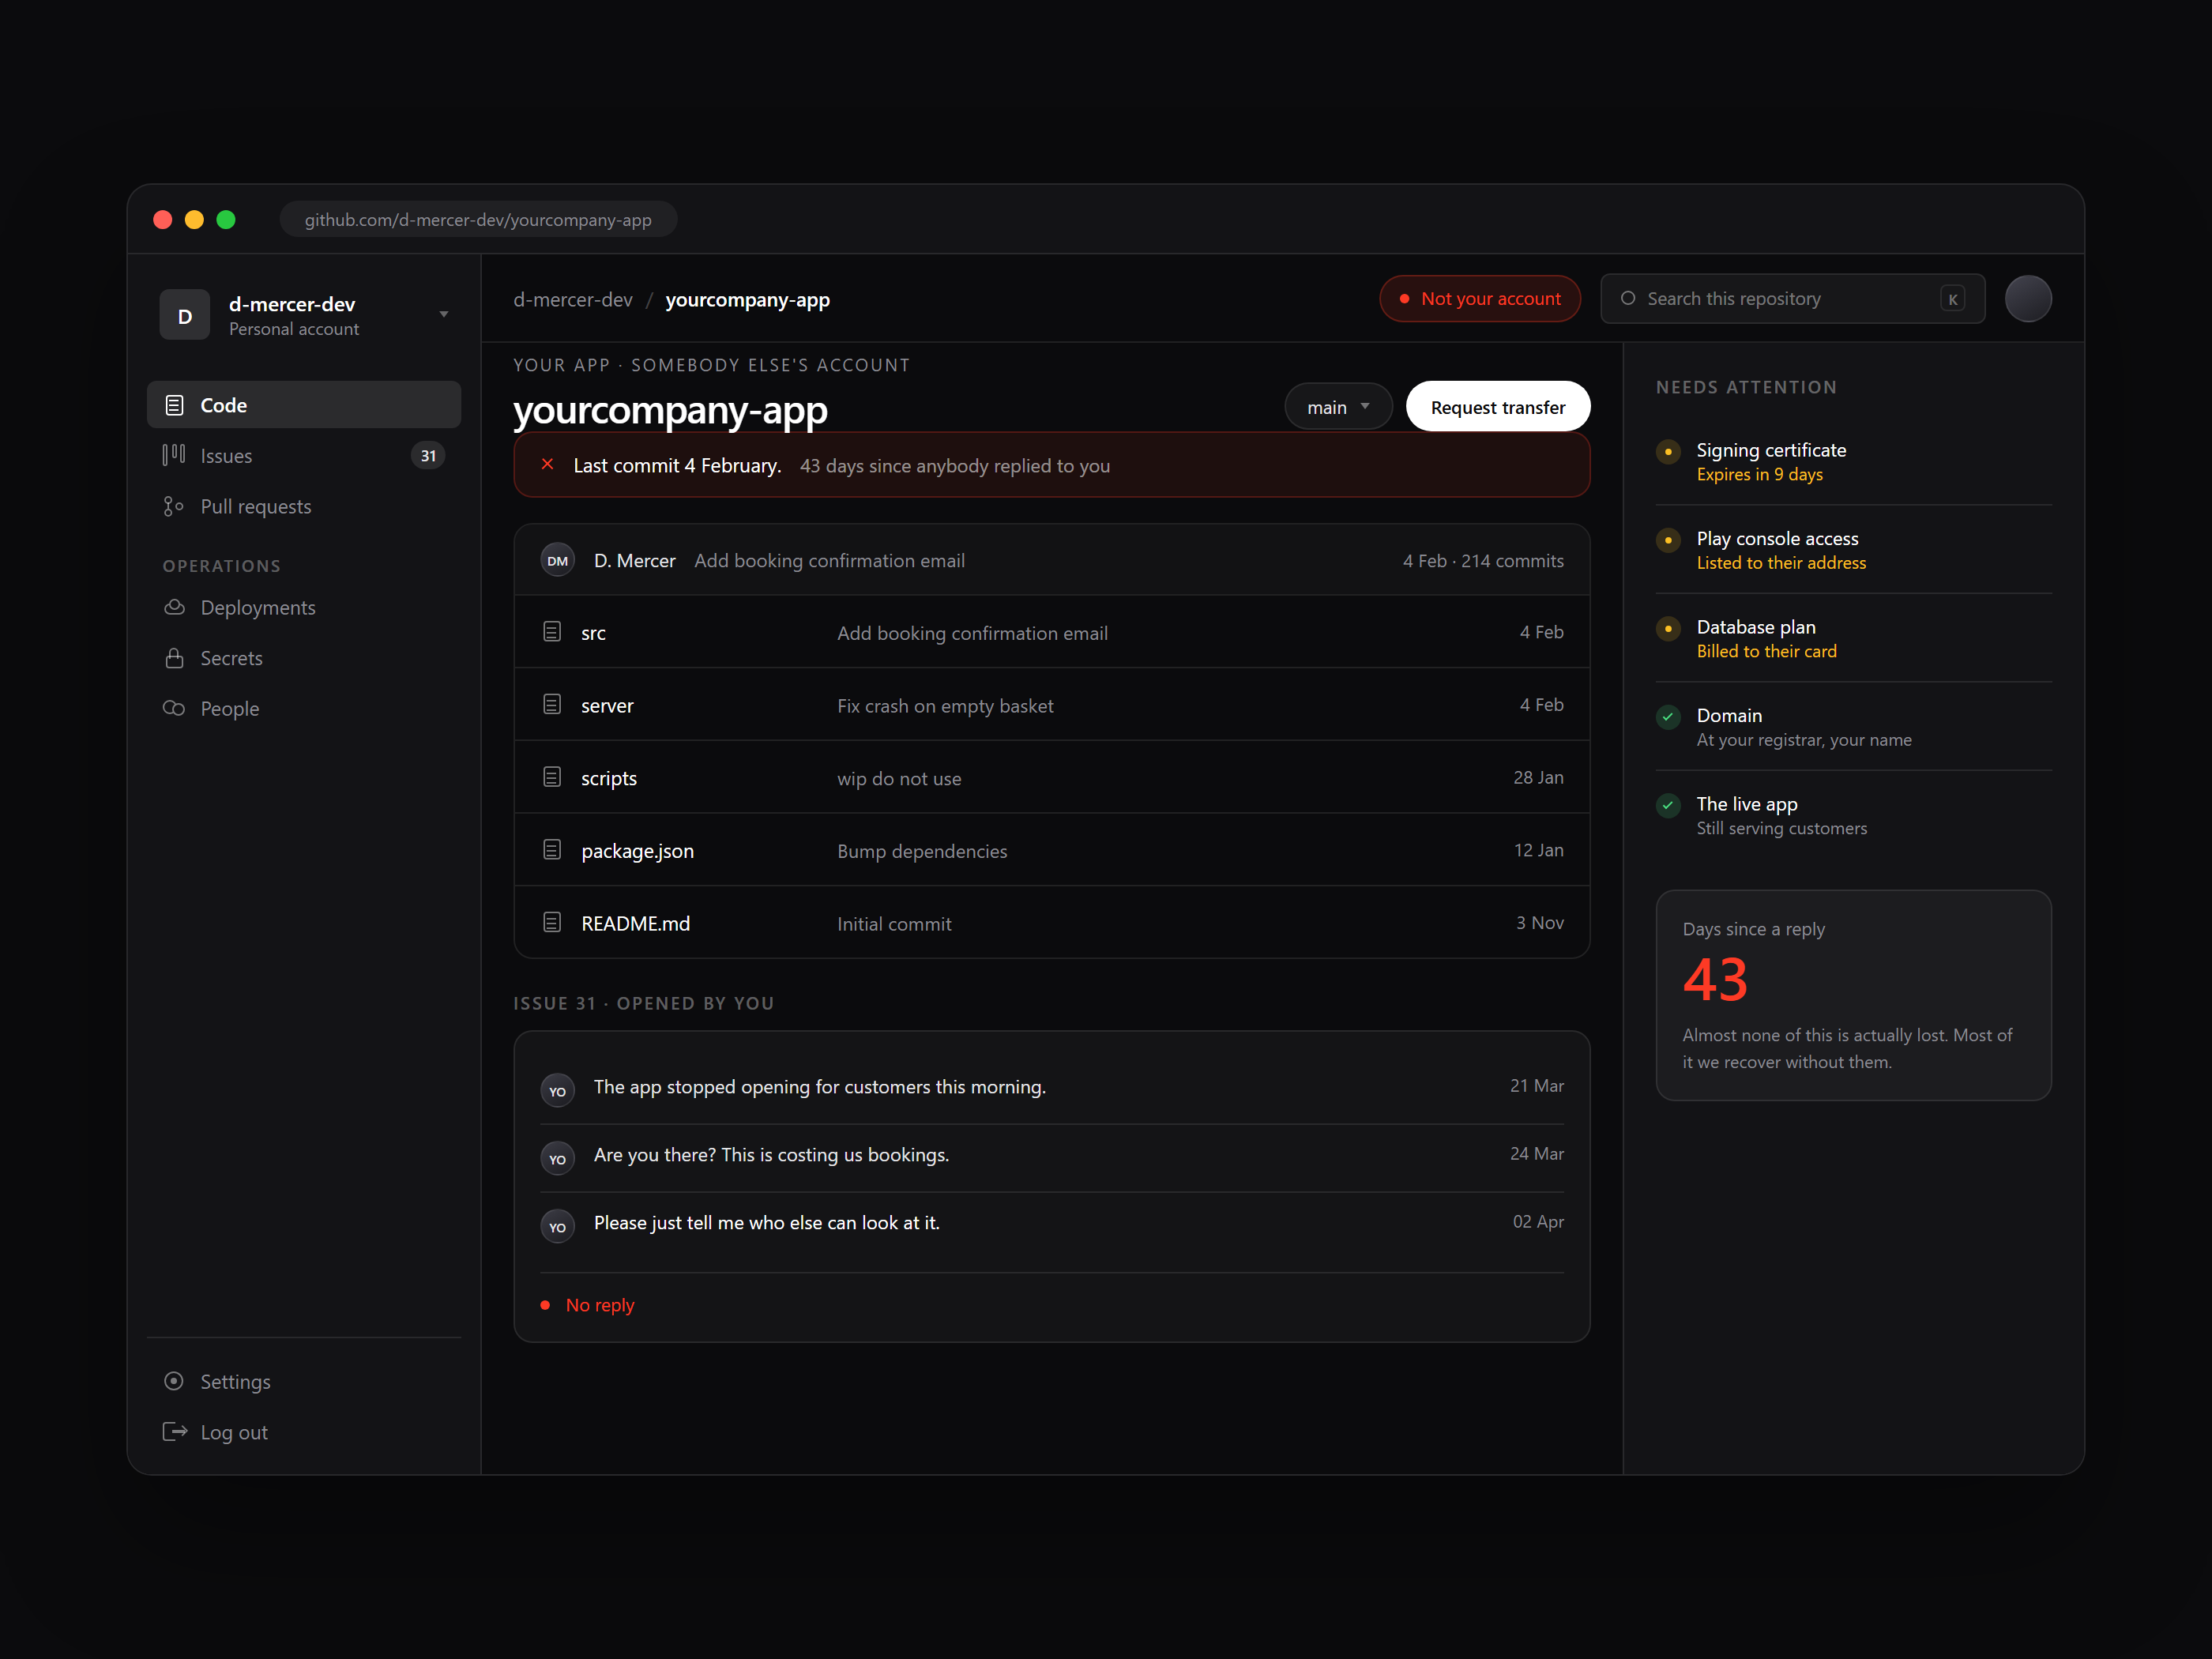Click the Code document icon in sidebar
Image resolution: width=2212 pixels, height=1659 pixels.
(174, 405)
